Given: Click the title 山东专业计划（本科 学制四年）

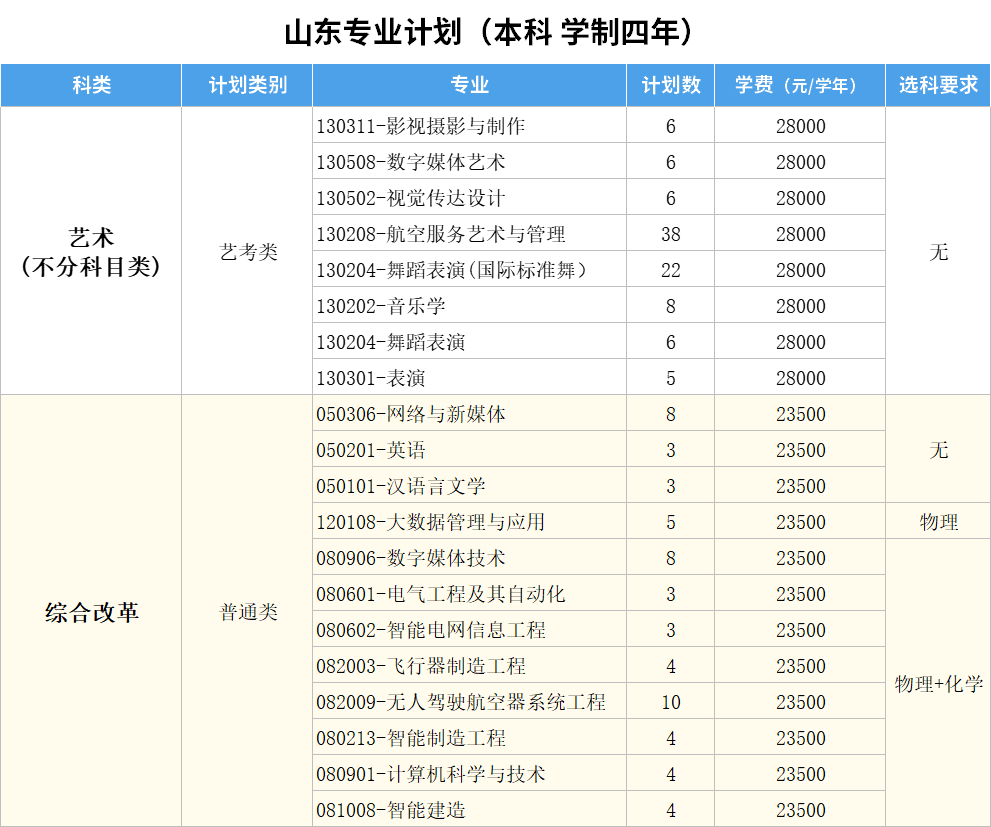Looking at the screenshot, I should coord(489,32).
